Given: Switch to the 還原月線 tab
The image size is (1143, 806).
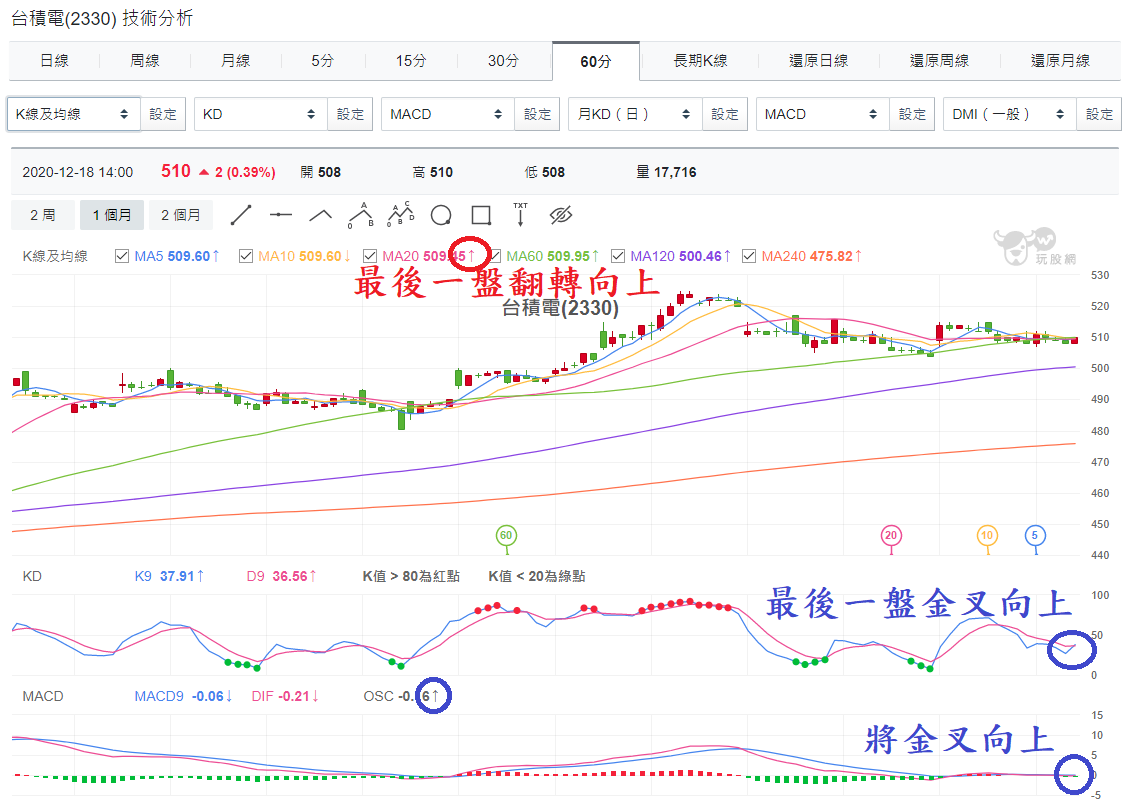Looking at the screenshot, I should (1061, 61).
